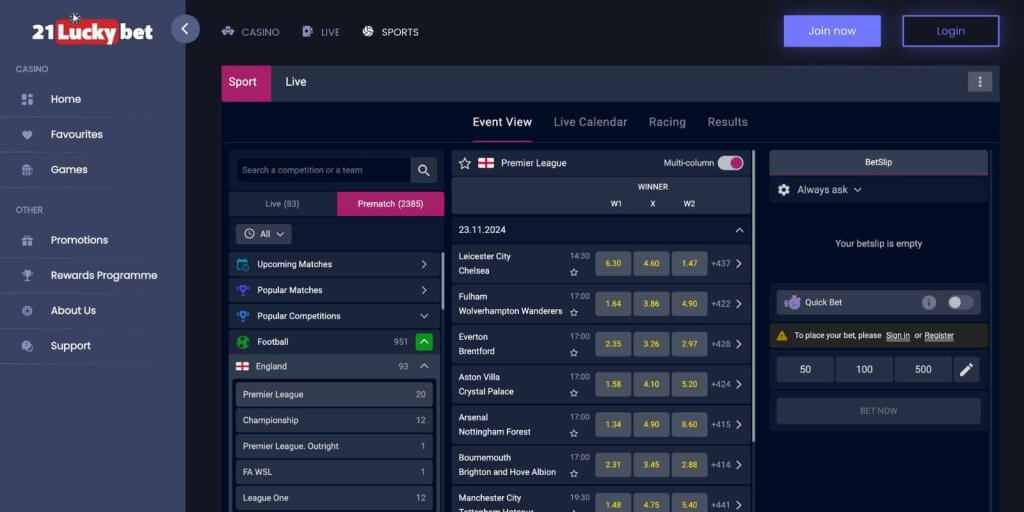Click the Register link
This screenshot has width=1024, height=512.
[939, 336]
